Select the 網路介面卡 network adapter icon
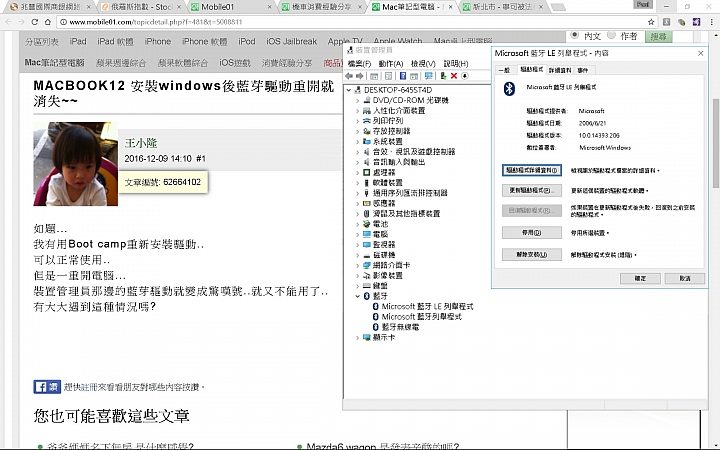 [366, 265]
